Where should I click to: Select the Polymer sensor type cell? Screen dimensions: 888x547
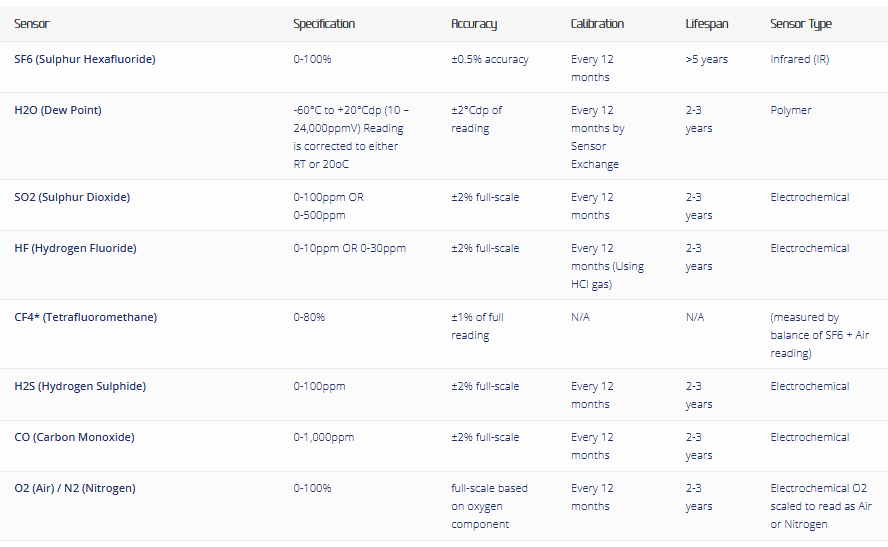click(x=791, y=110)
